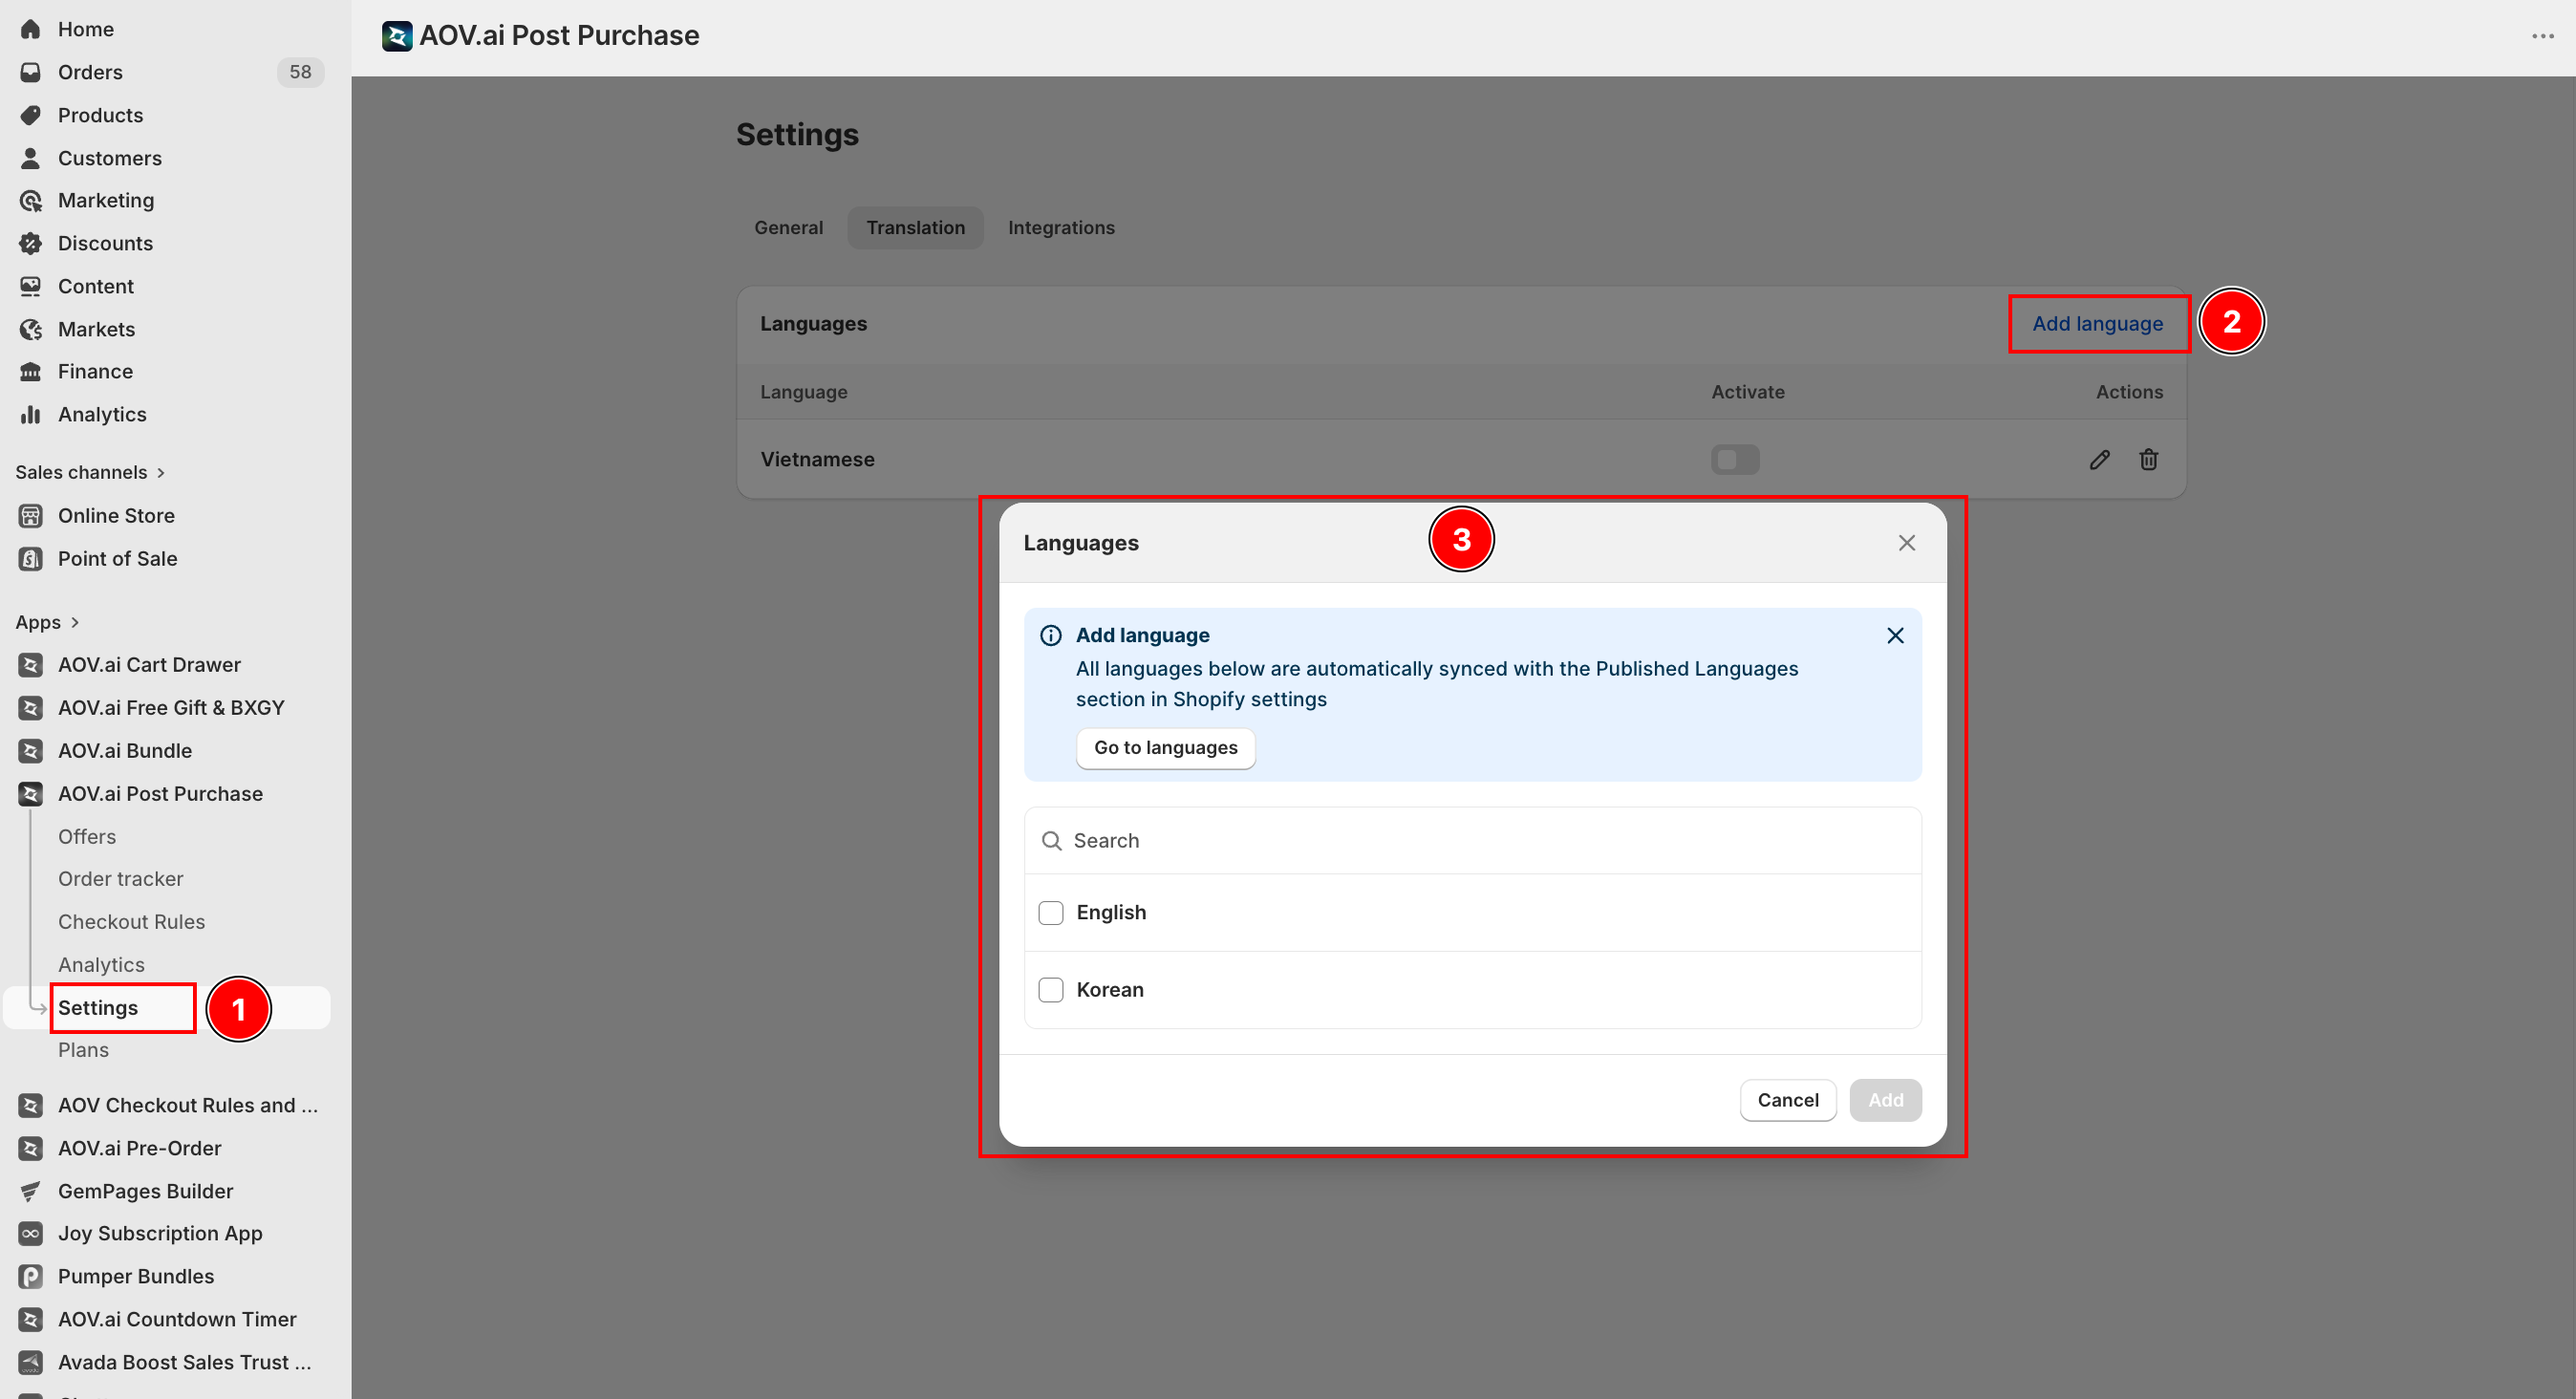Click Cancel in the Languages dialog
Viewport: 2576px width, 1399px height.
(1787, 1100)
